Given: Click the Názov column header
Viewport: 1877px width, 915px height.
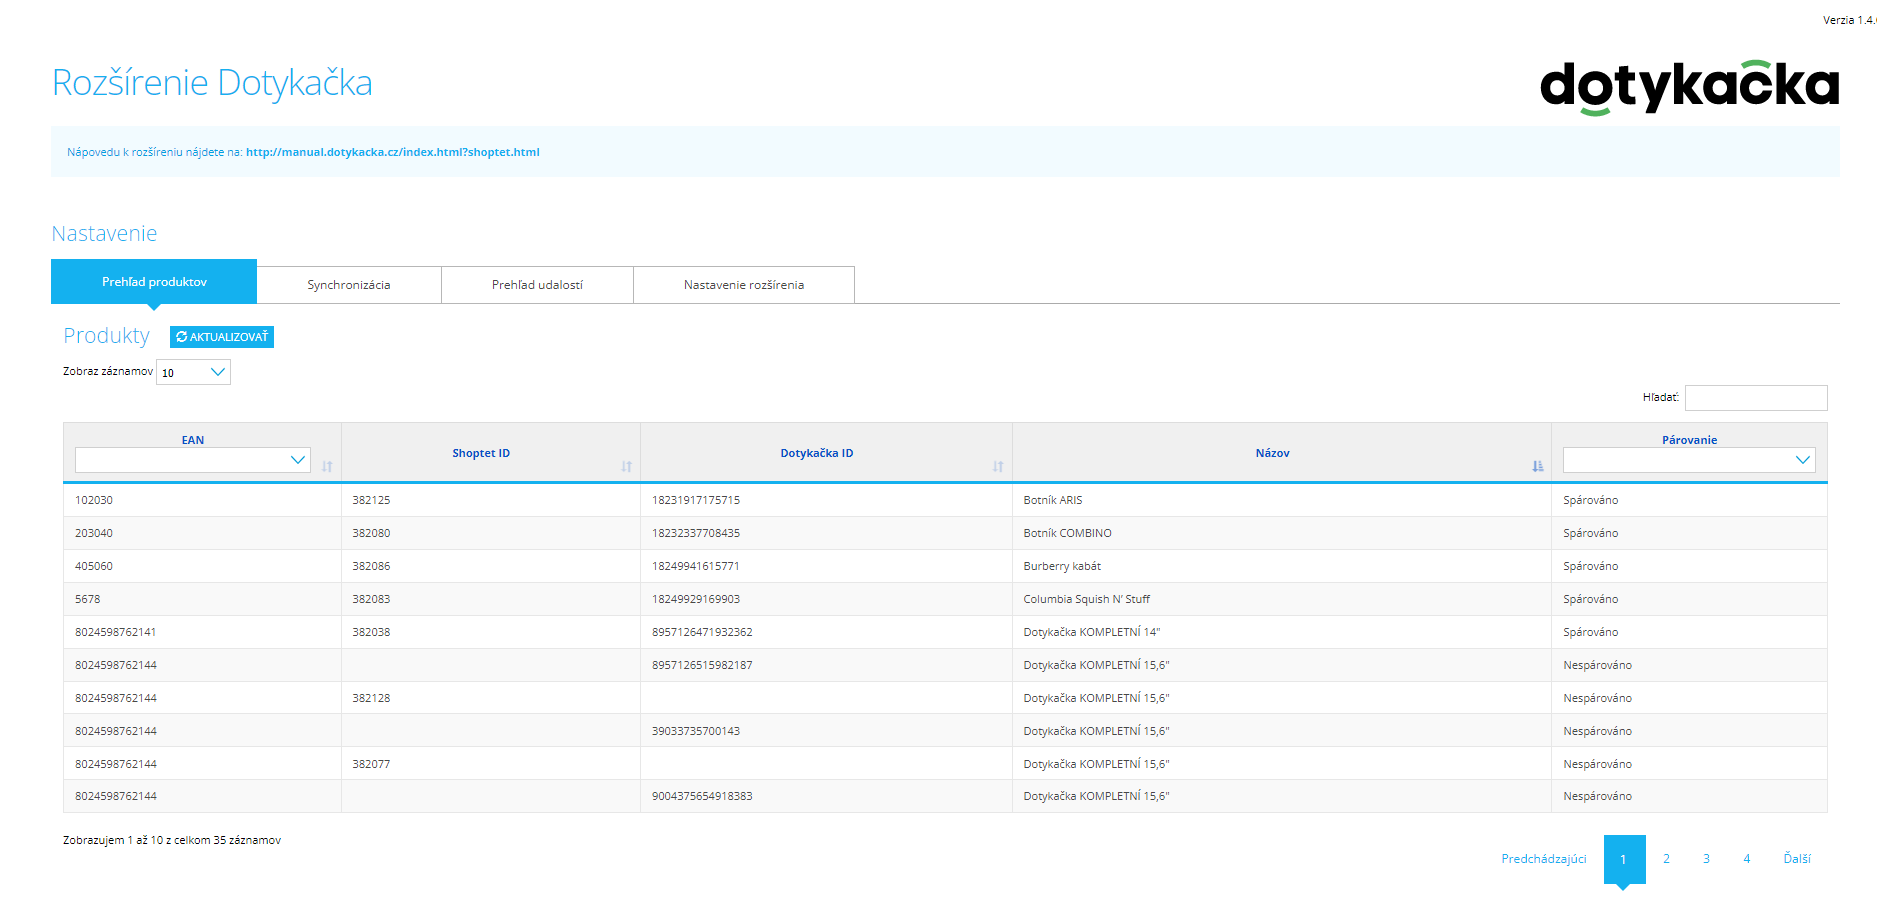Looking at the screenshot, I should coord(1273,453).
